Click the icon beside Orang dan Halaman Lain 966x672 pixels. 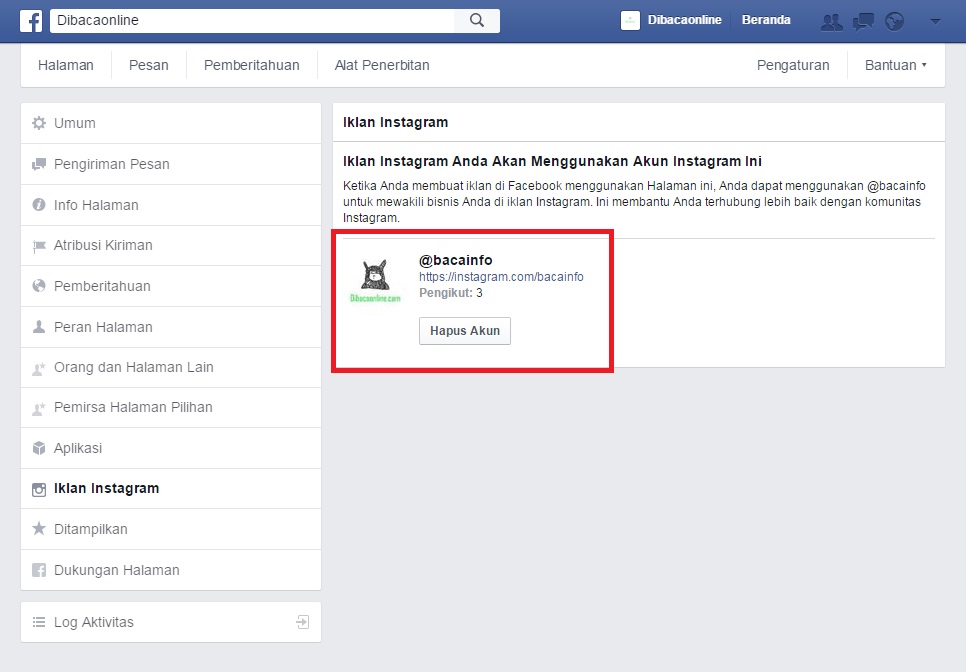coord(39,368)
